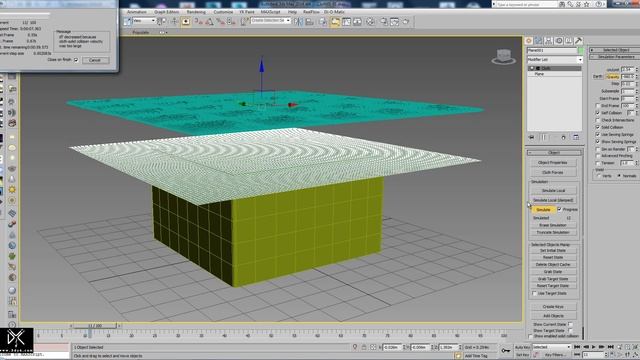
Task: Toggle the Progress checkbox beside Simulate
Action: pos(559,209)
